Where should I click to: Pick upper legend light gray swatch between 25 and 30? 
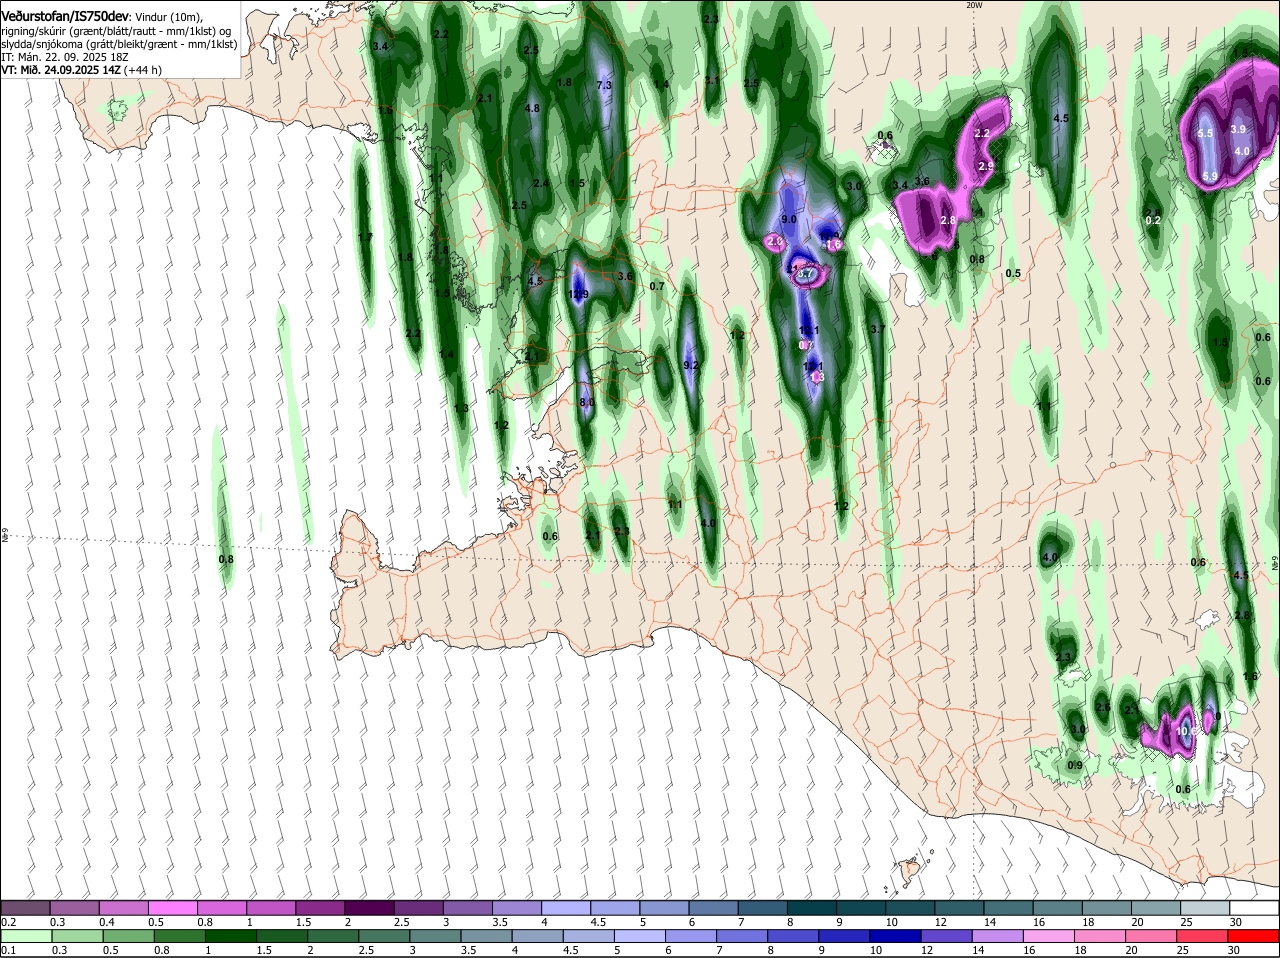(1206, 907)
